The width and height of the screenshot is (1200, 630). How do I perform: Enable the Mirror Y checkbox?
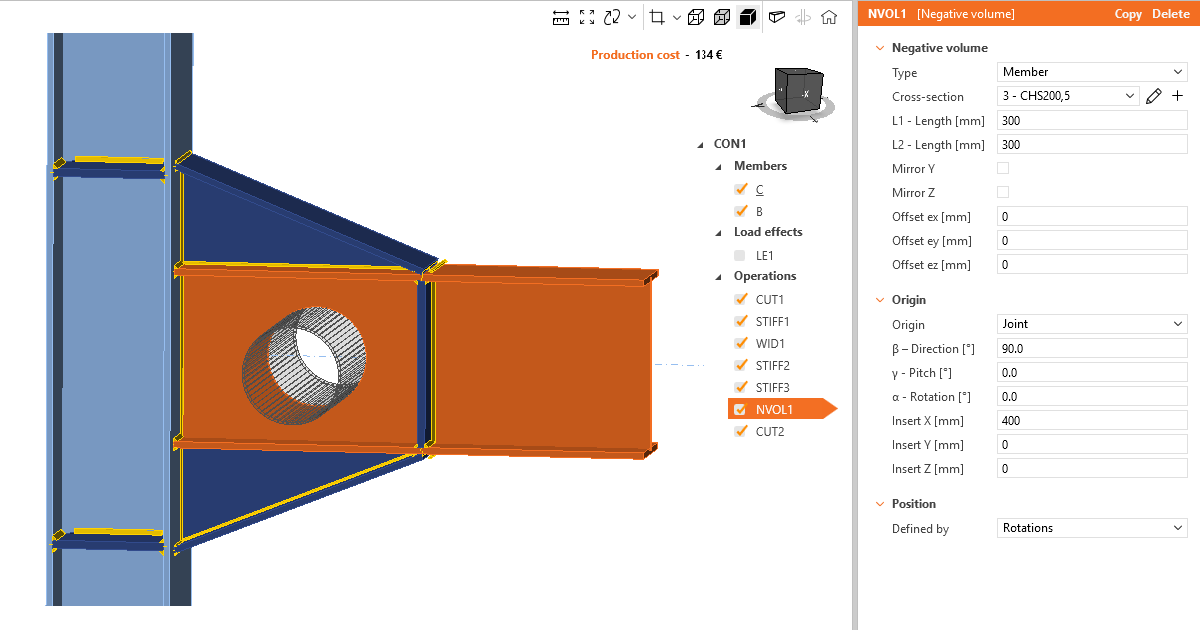pyautogui.click(x=1003, y=168)
